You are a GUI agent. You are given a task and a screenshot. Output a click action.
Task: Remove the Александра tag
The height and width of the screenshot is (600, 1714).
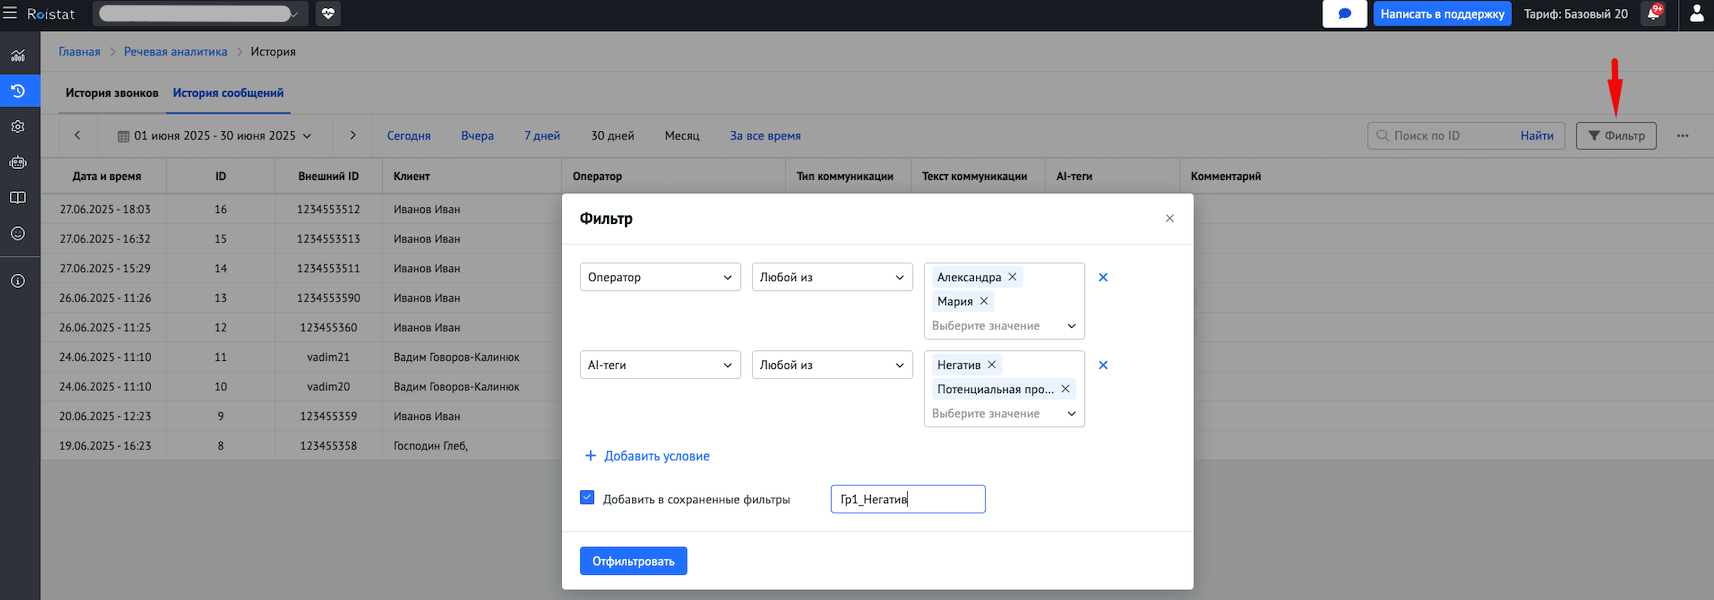1012,277
